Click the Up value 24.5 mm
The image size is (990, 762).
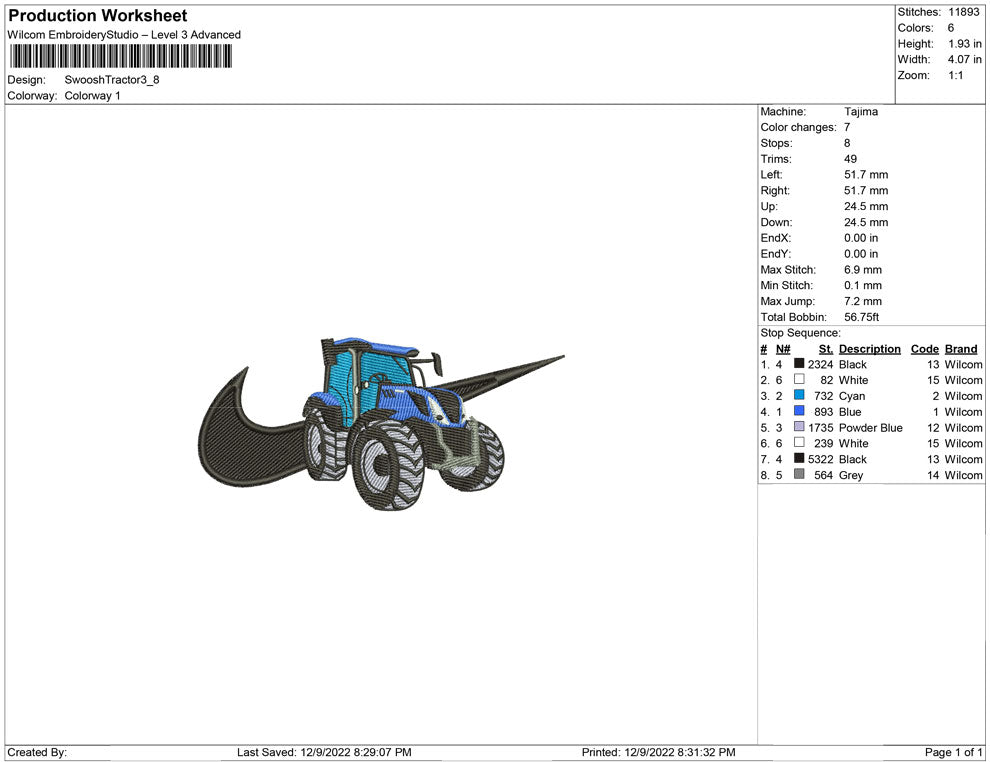point(866,206)
